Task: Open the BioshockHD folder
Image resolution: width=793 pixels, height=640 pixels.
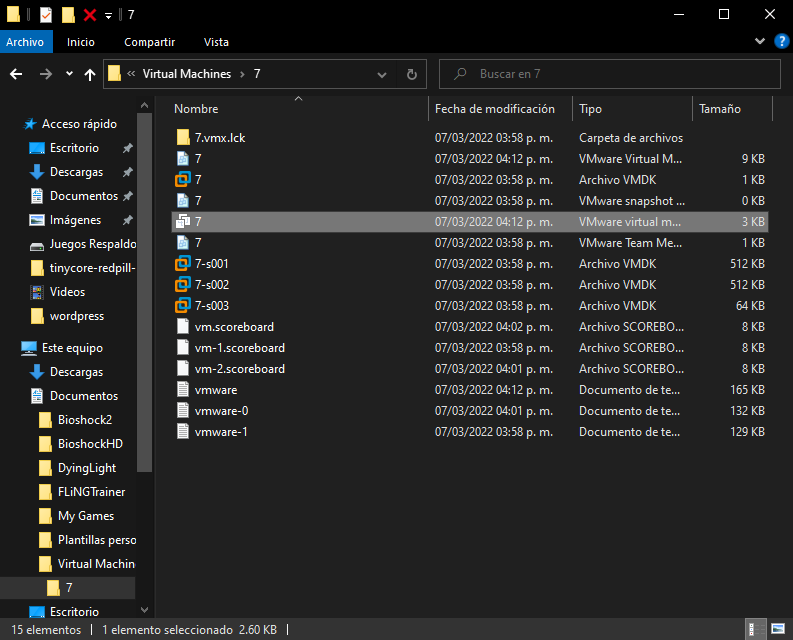Action: (x=91, y=444)
